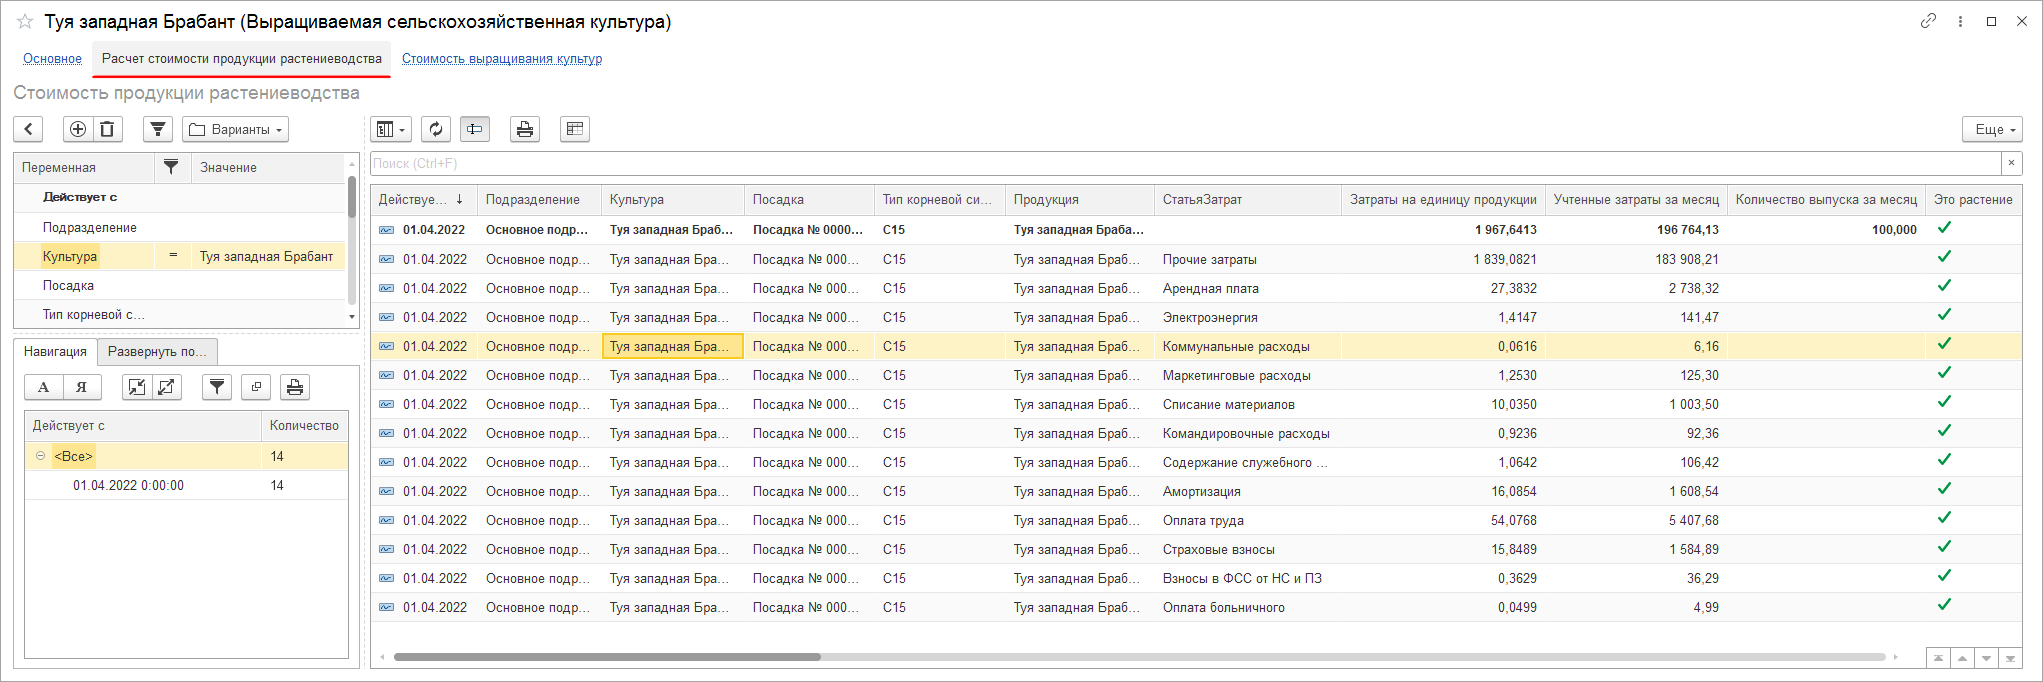Switch to the Основное tab
This screenshot has height=682, width=2043.
click(52, 59)
